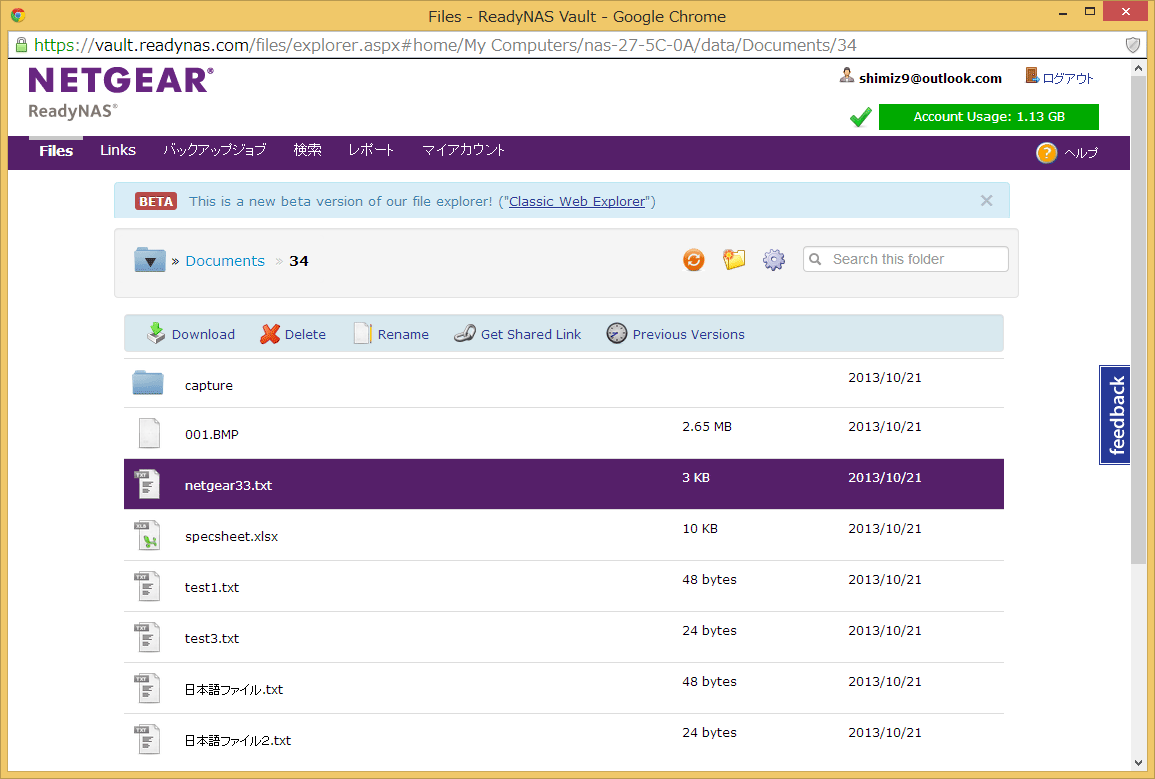The width and height of the screenshot is (1155, 779).
Task: Open Previous Versions clock icon
Action: coord(617,334)
